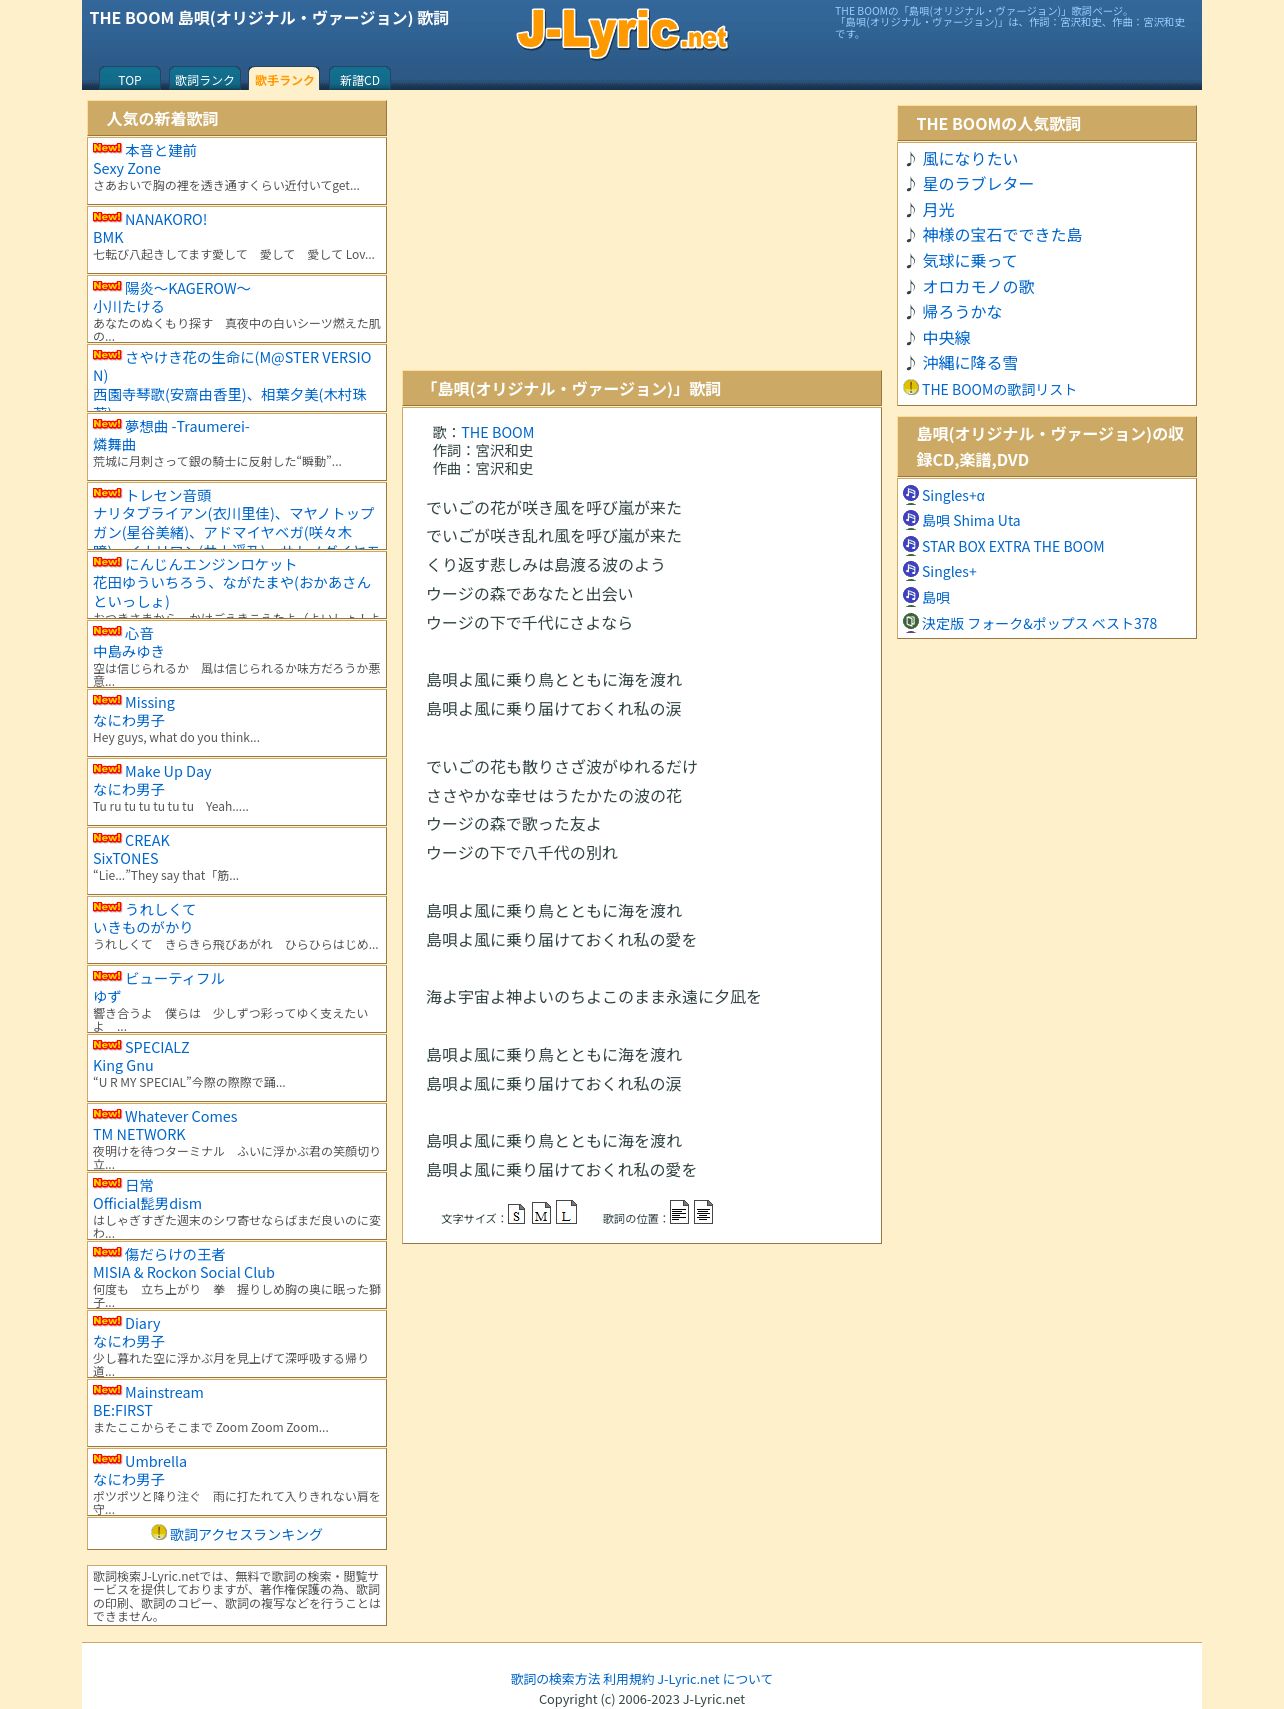Open the 歌詞ランク tab
Image resolution: width=1284 pixels, height=1709 pixels.
[204, 79]
